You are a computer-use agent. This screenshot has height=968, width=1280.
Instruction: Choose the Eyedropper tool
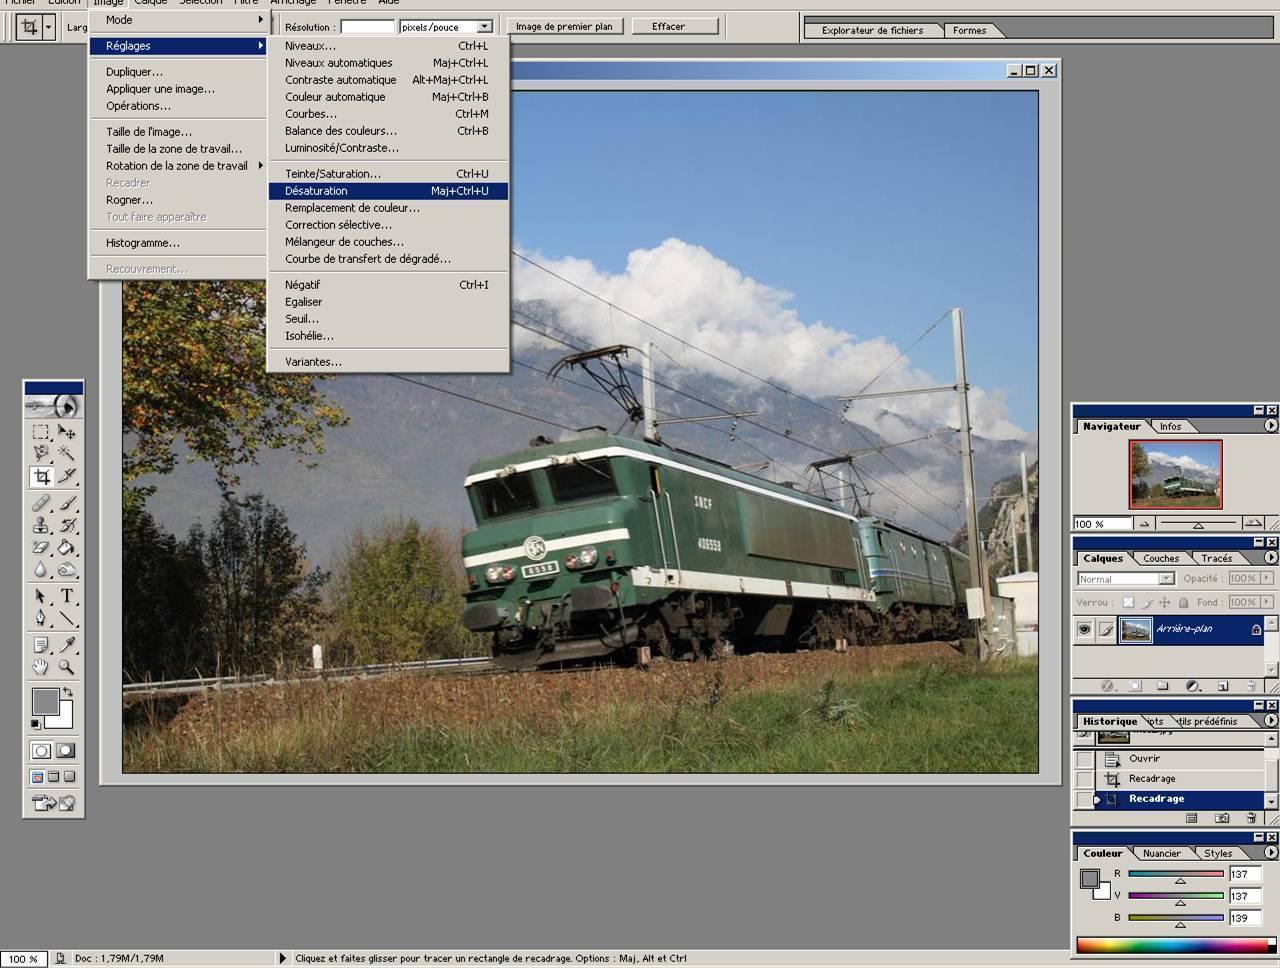pos(66,645)
